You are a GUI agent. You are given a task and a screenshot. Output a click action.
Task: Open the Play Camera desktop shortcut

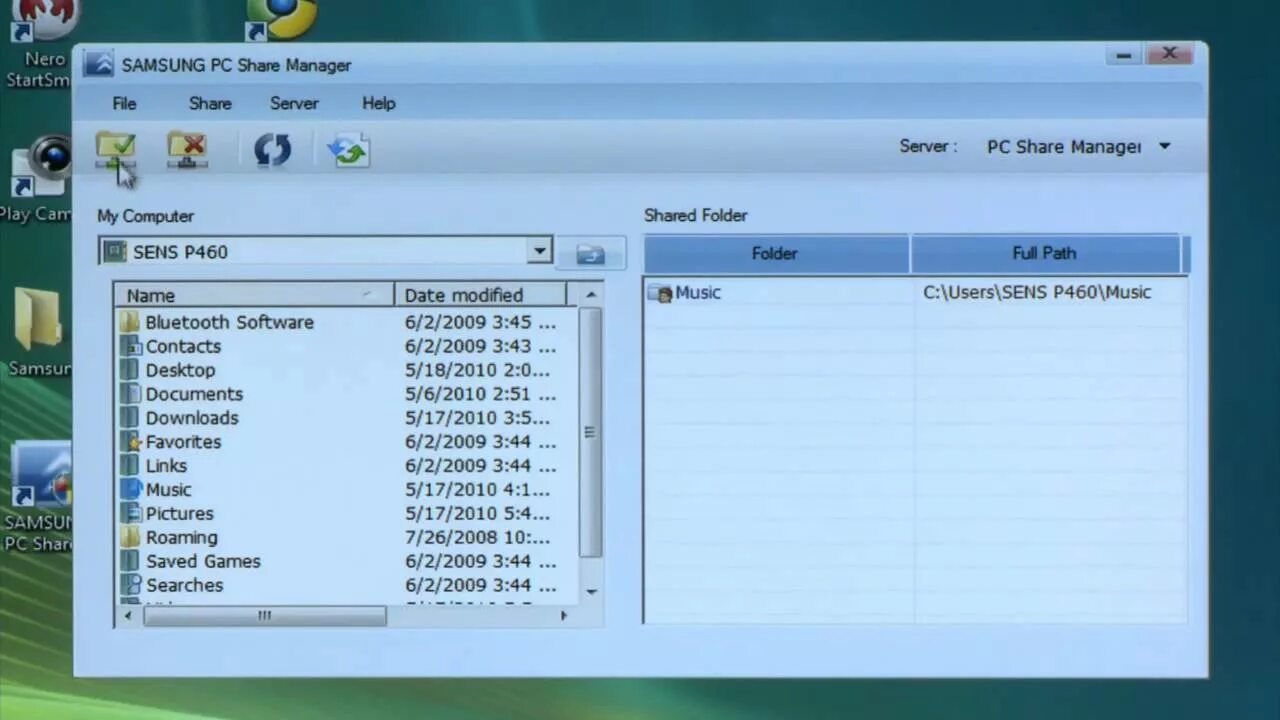point(36,180)
